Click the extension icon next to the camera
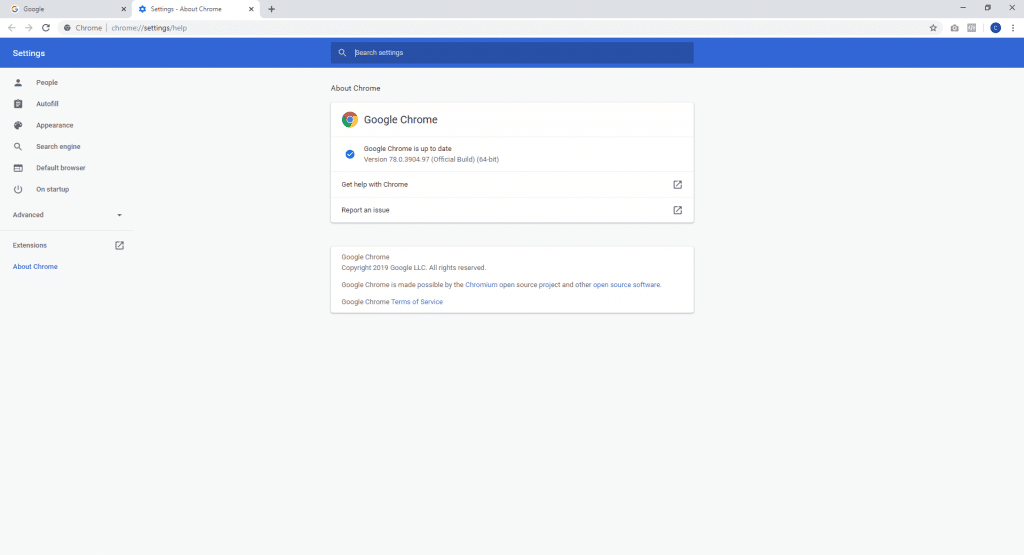This screenshot has width=1024, height=555. pyautogui.click(x=972, y=28)
